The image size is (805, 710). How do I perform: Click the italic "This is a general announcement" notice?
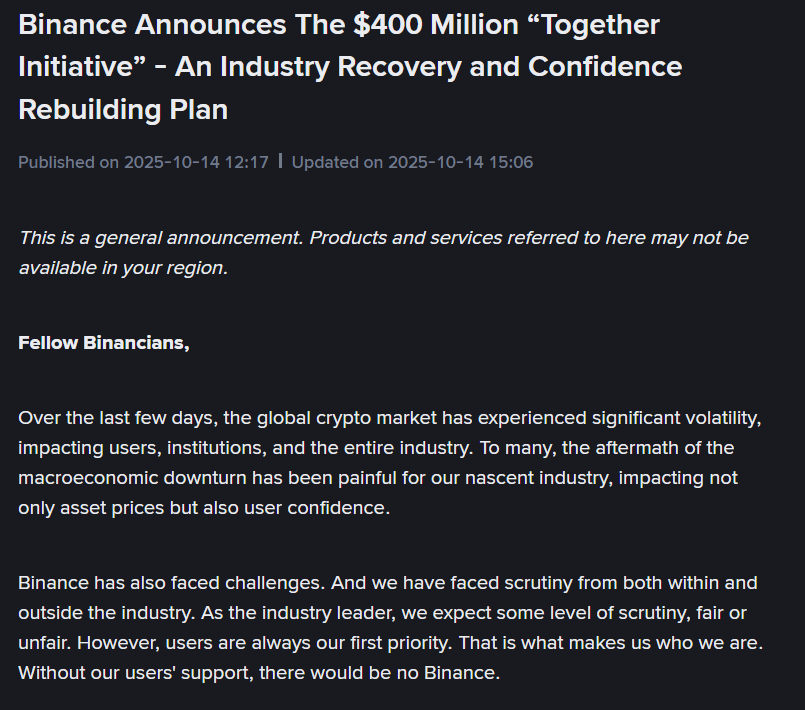(x=162, y=238)
